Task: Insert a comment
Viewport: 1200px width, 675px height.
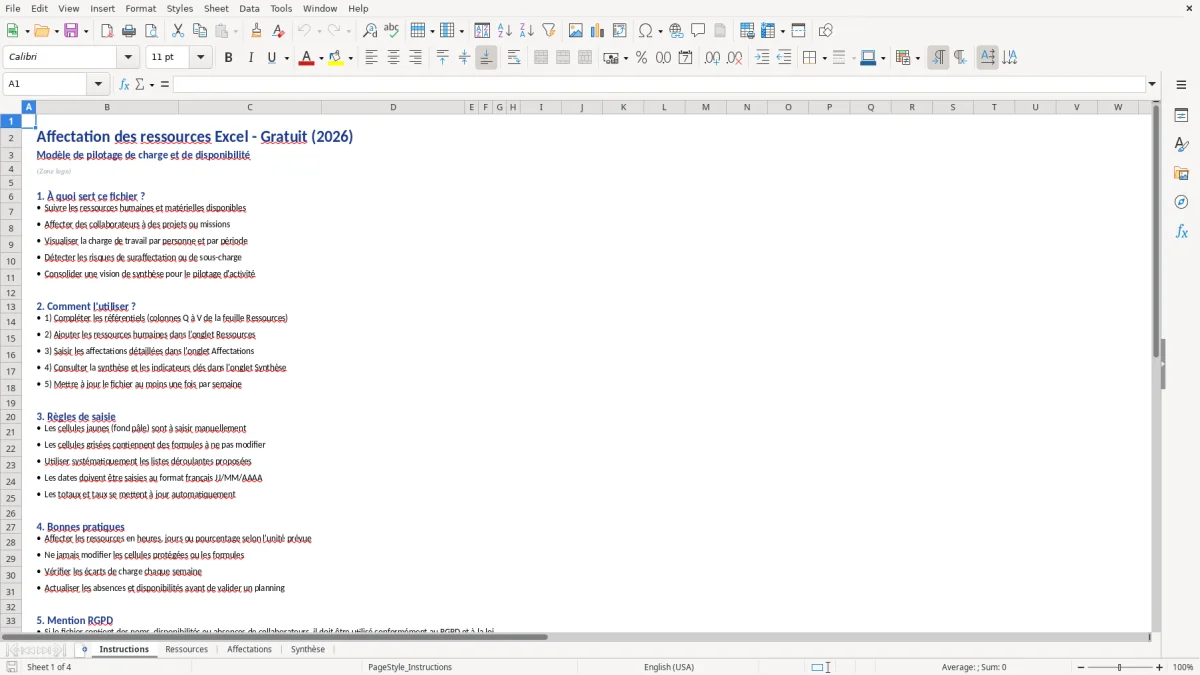Action: tap(698, 31)
